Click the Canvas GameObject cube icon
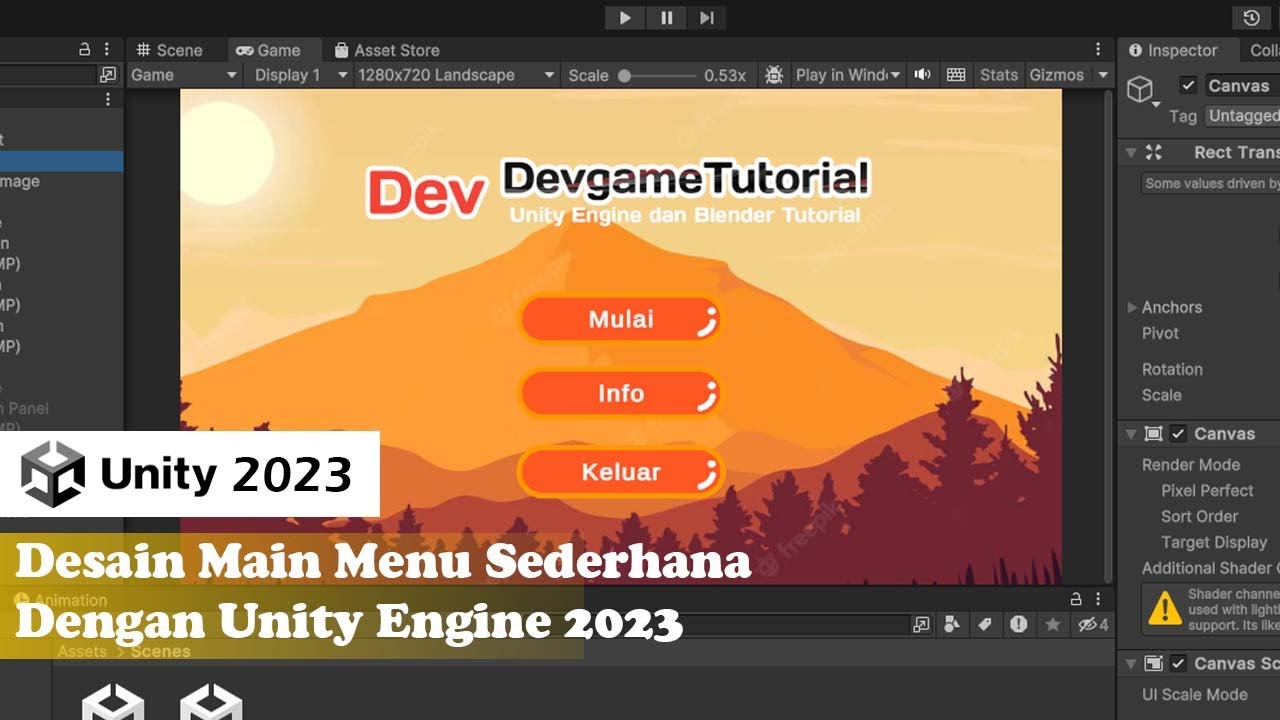Screen dimensions: 1280x720 pos(1140,90)
